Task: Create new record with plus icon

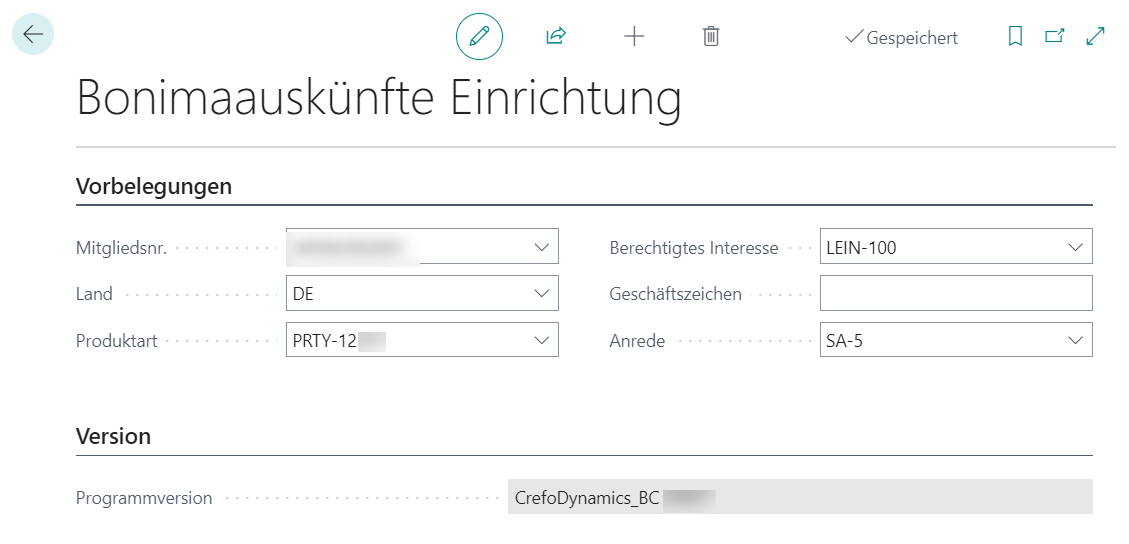Action: 634,37
